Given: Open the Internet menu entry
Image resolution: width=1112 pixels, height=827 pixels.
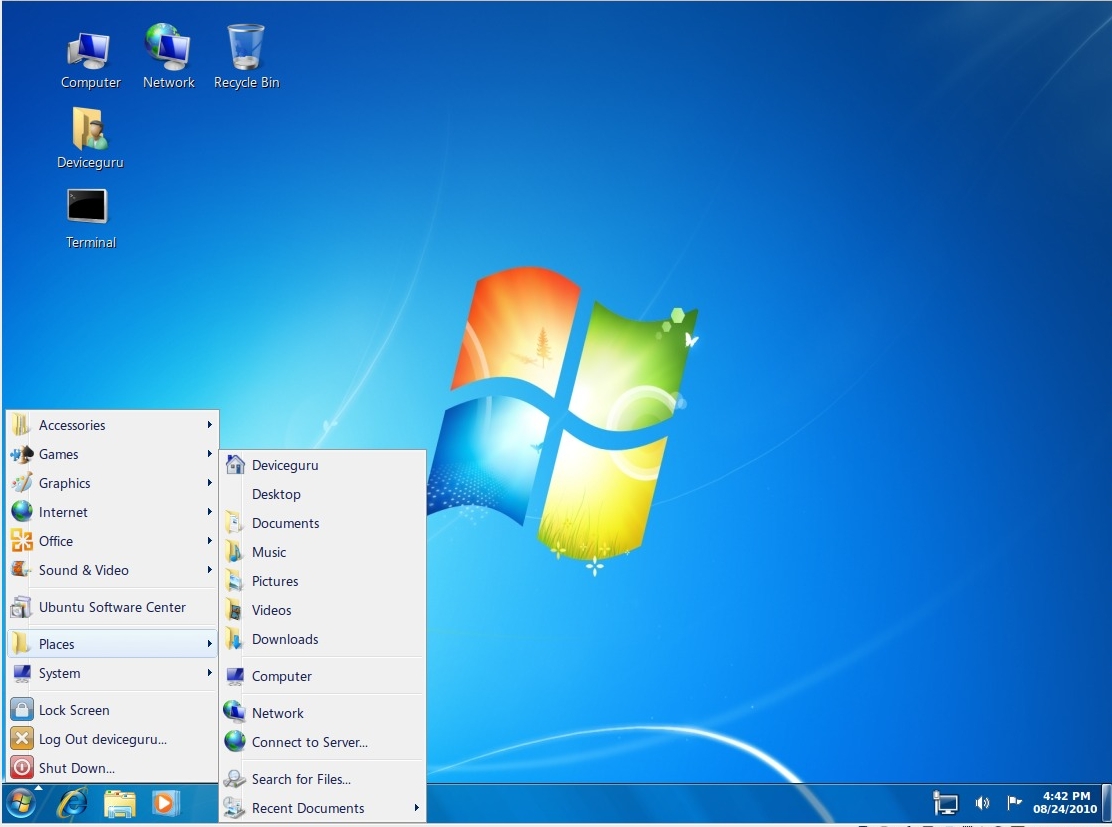Looking at the screenshot, I should 112,512.
